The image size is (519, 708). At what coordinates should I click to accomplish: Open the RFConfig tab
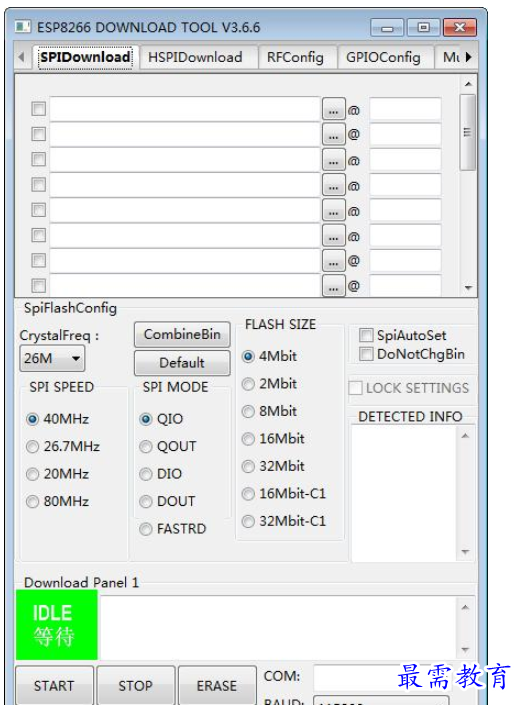click(x=295, y=57)
